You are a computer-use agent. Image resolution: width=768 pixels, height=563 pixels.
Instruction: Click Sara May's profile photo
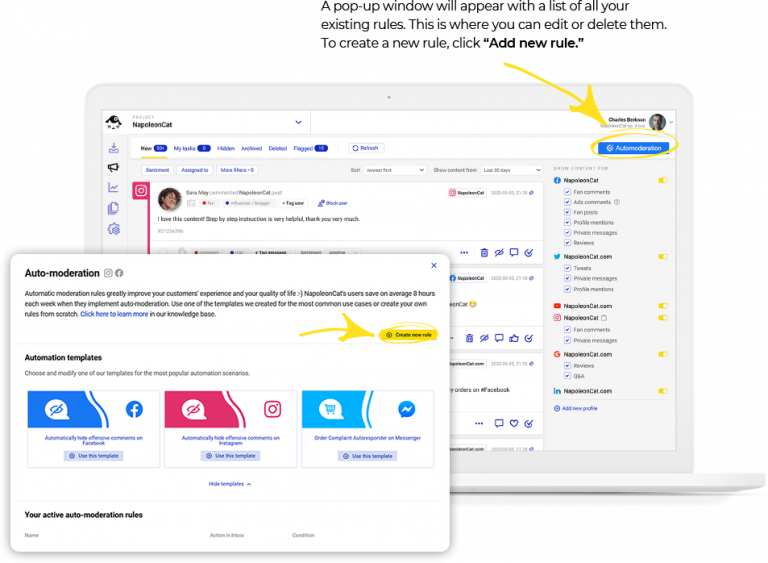tap(169, 199)
